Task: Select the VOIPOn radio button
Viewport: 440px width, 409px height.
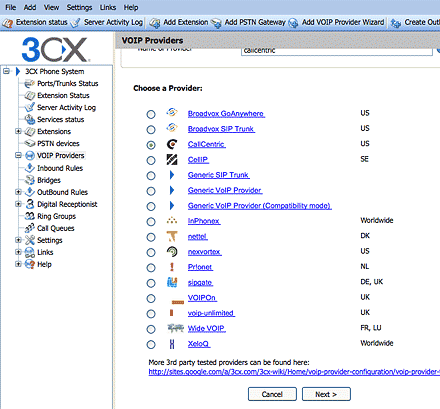Action: (151, 298)
